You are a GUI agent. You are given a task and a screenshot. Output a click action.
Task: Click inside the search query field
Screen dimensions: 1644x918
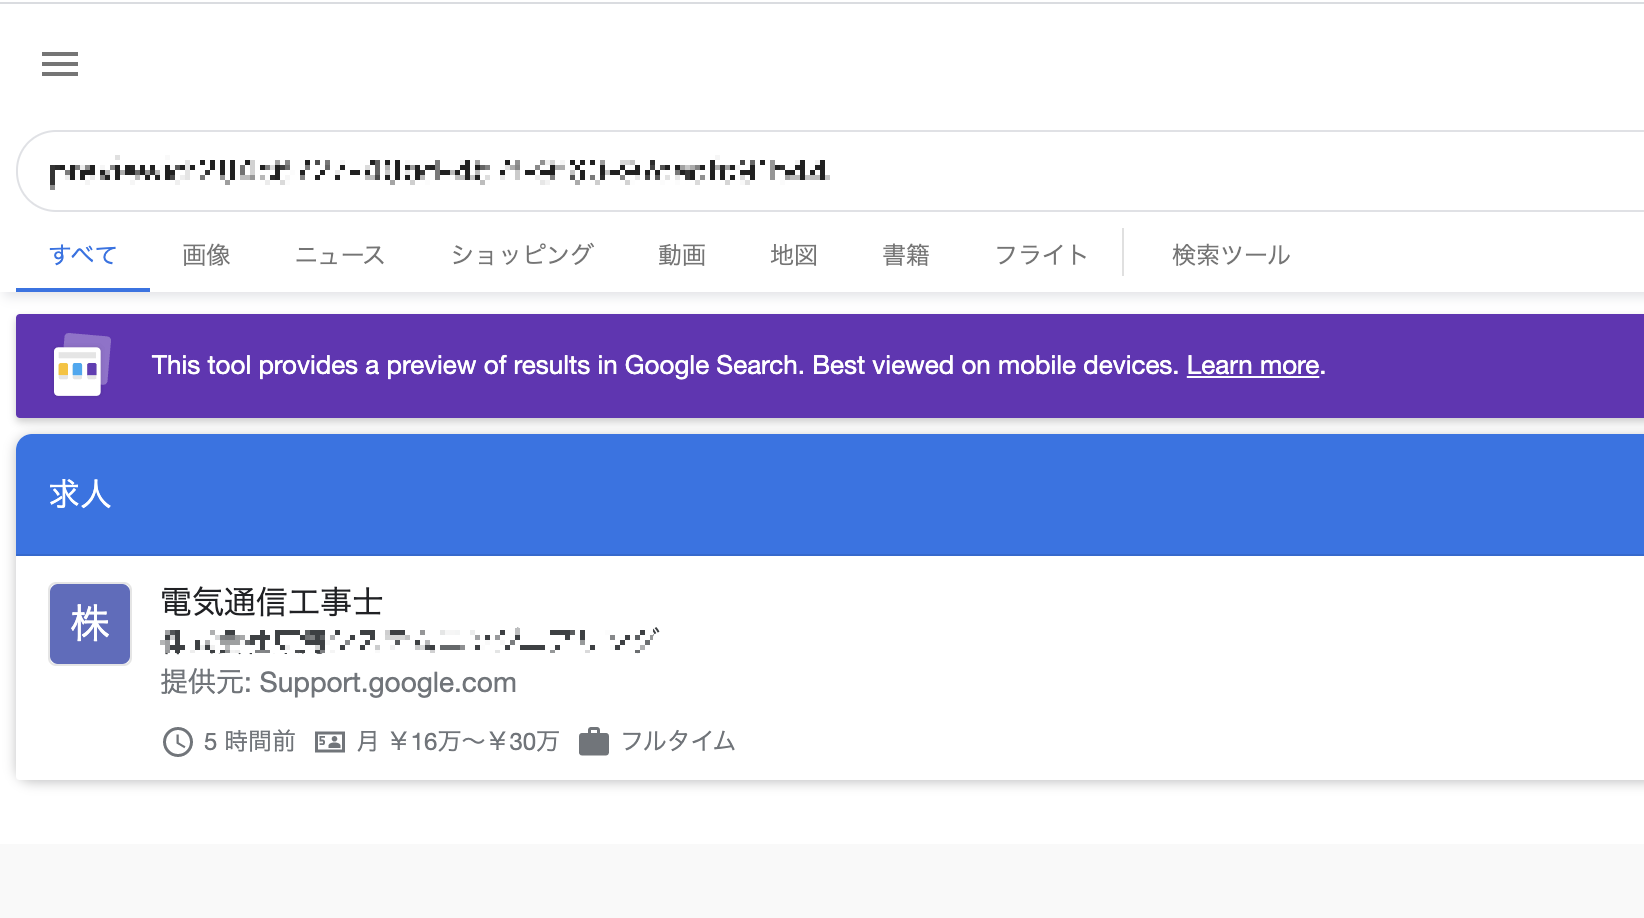[x=830, y=171]
